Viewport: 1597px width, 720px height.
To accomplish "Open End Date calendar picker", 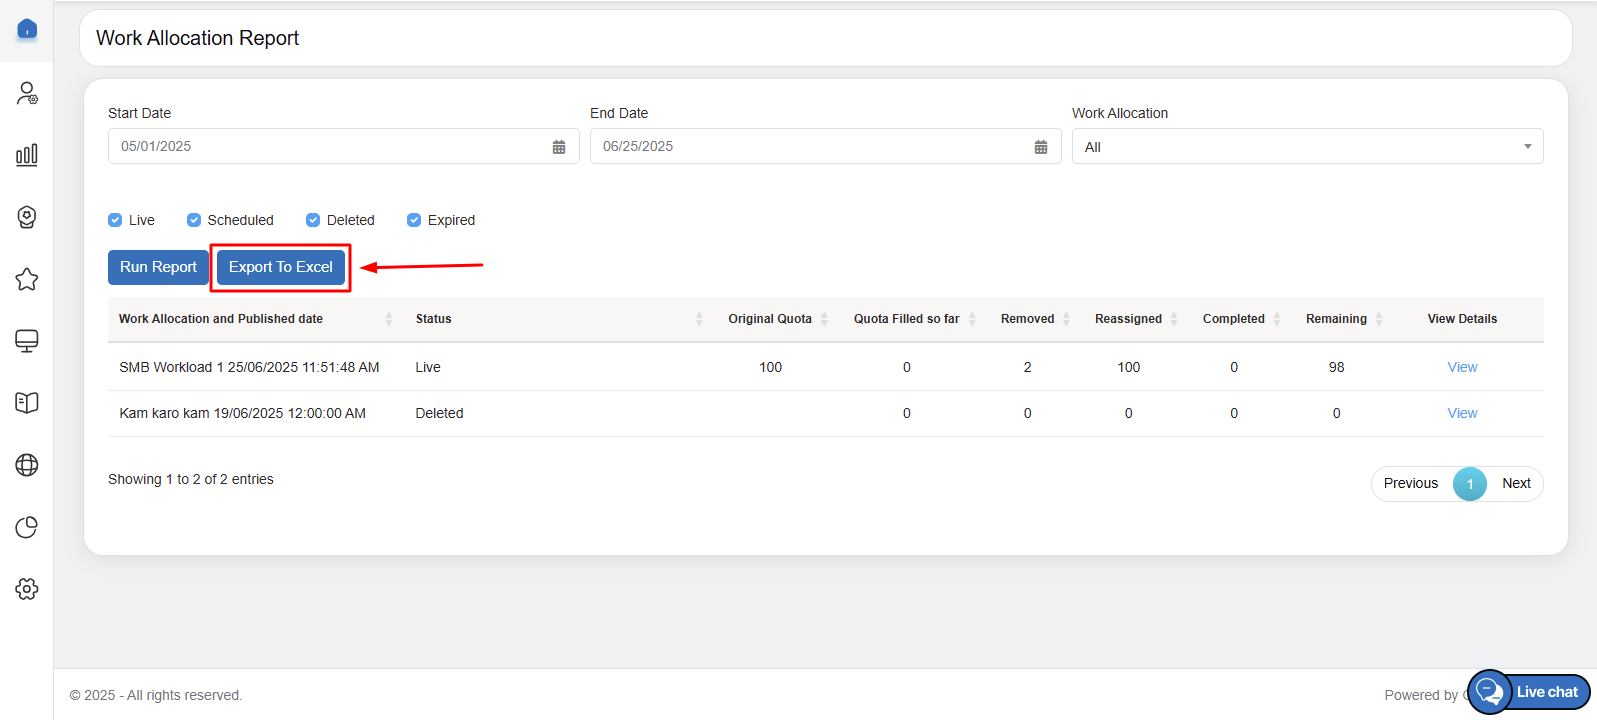I will 1041,147.
